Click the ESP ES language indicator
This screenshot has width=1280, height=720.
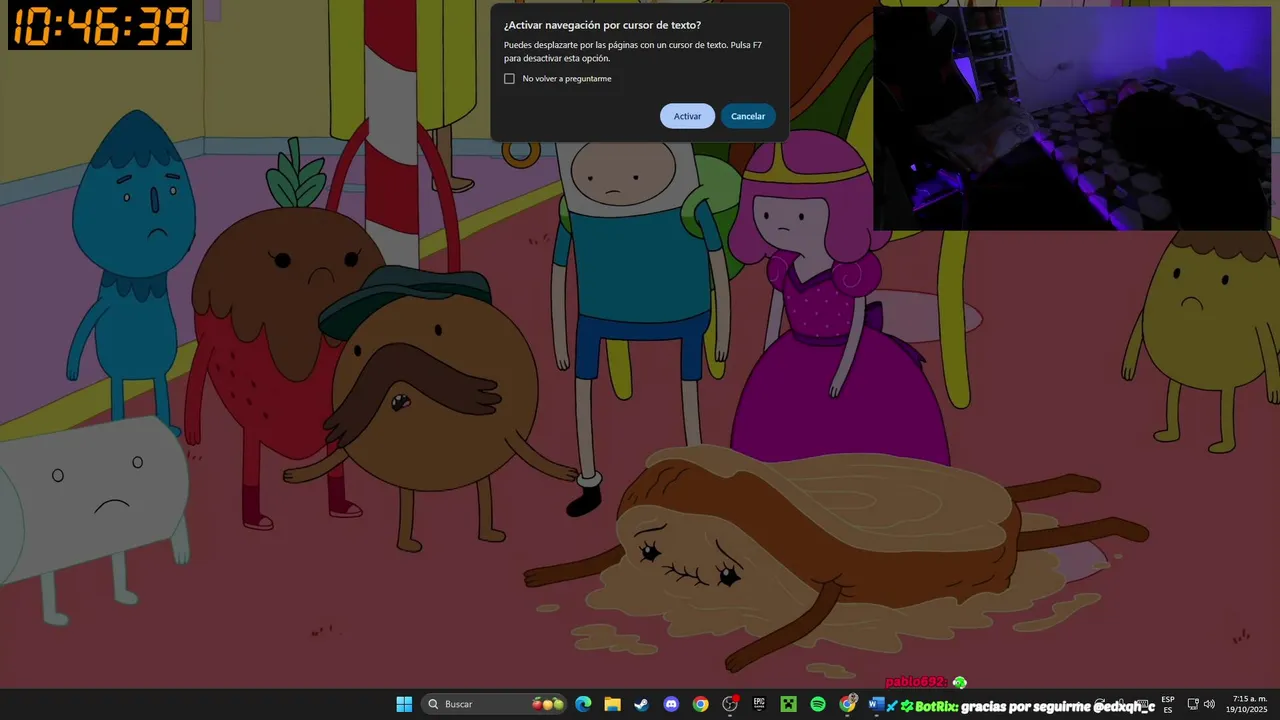coord(1168,704)
